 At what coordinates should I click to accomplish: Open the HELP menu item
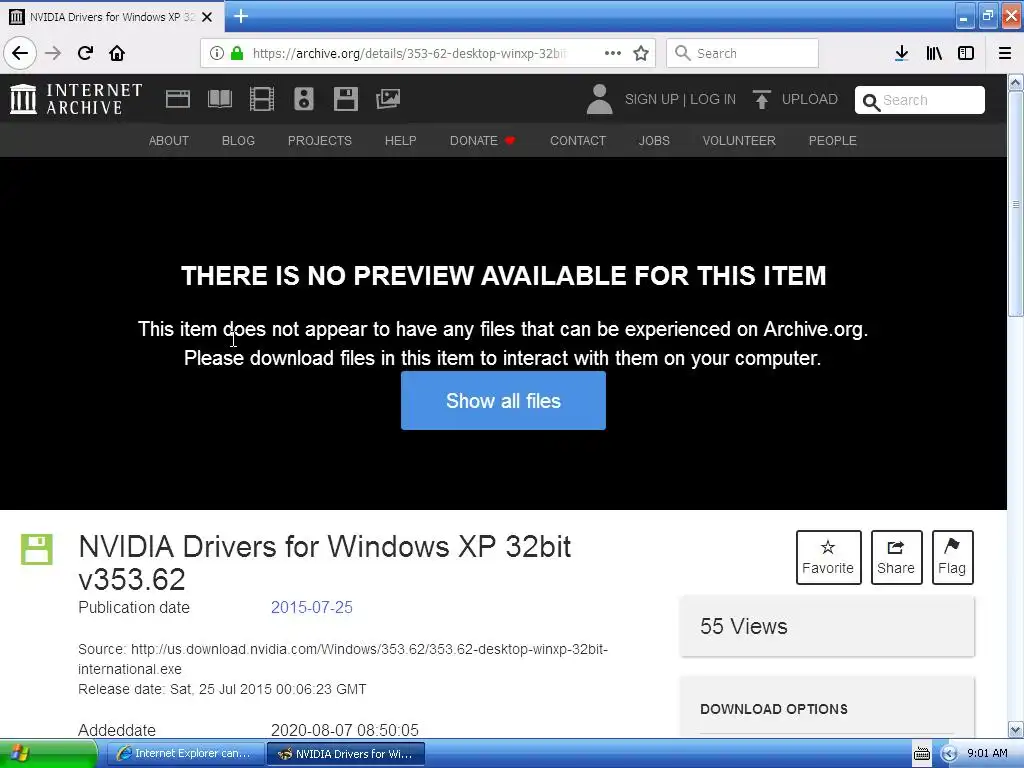400,140
